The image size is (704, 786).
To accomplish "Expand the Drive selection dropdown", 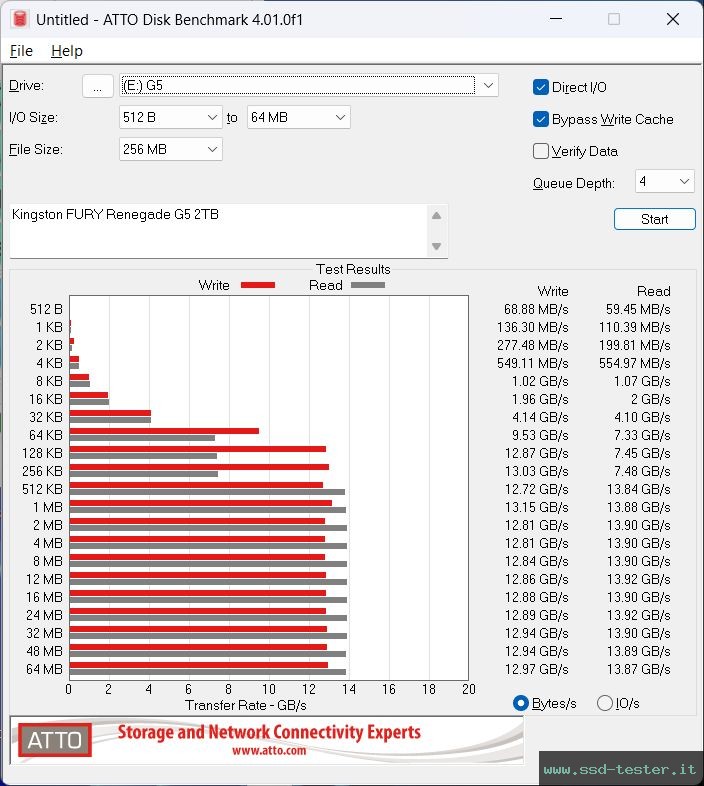I will point(488,86).
